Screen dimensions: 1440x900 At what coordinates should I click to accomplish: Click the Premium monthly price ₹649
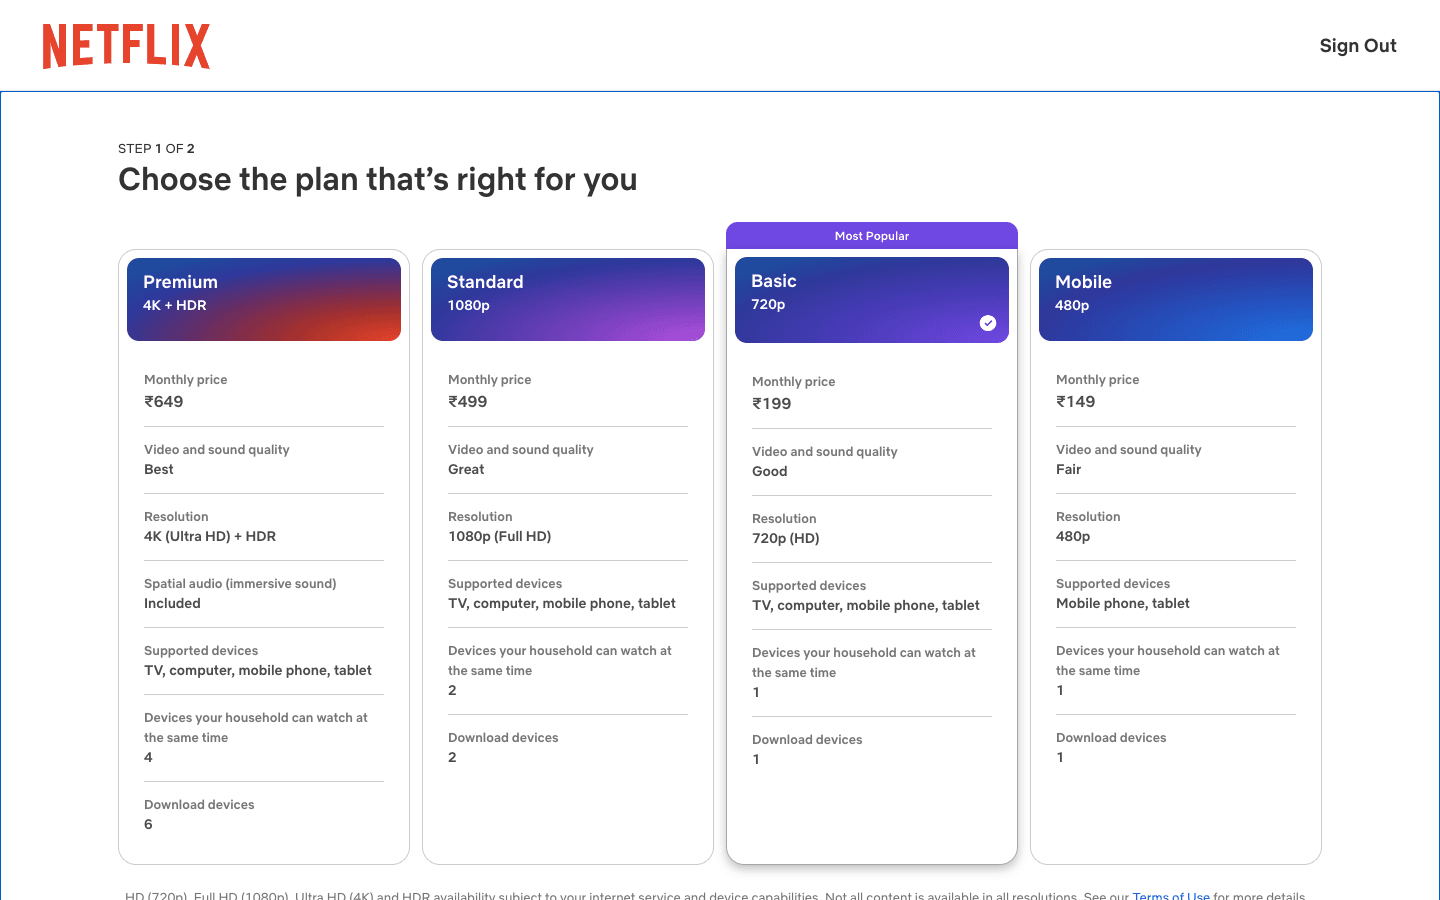[164, 402]
